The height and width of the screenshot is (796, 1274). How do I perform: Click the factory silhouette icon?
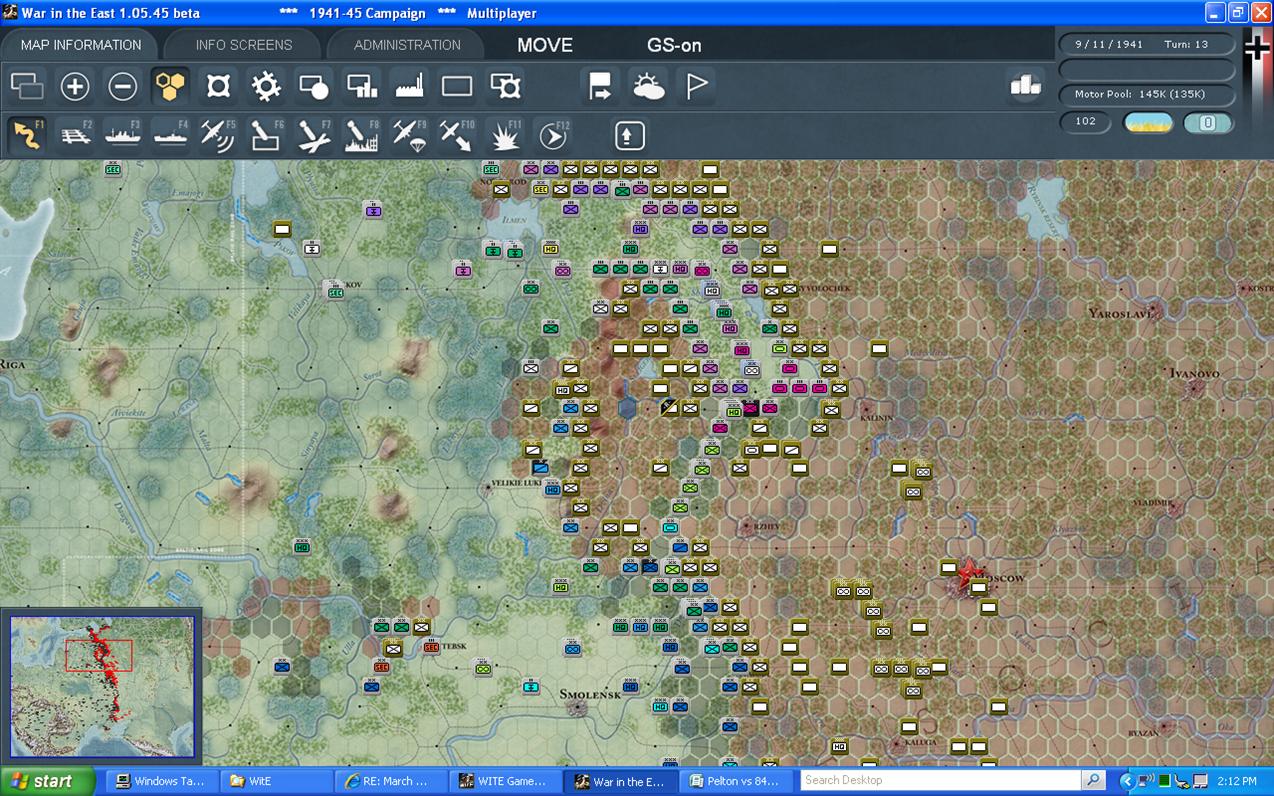pyautogui.click(x=410, y=87)
